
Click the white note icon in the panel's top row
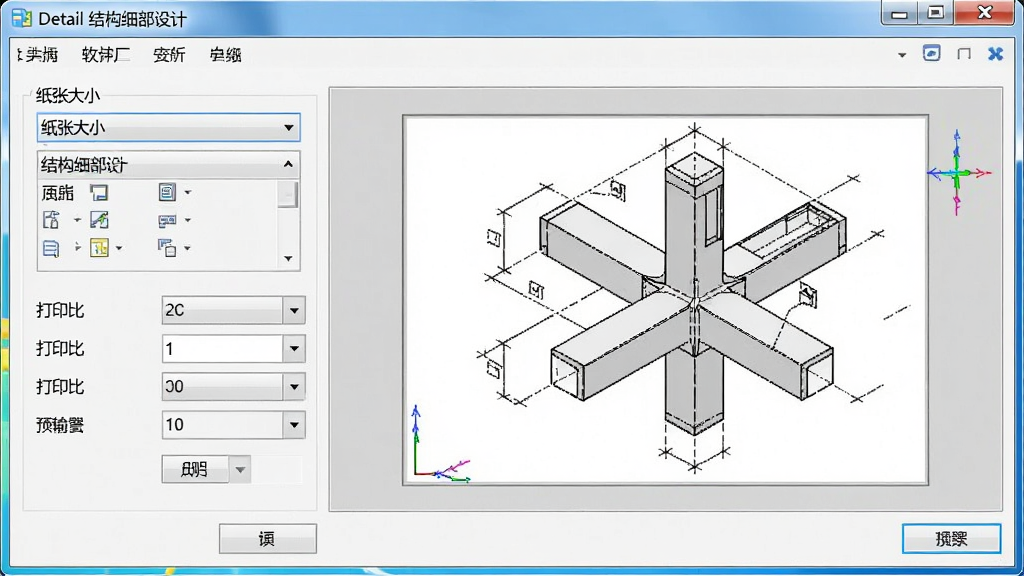click(99, 193)
